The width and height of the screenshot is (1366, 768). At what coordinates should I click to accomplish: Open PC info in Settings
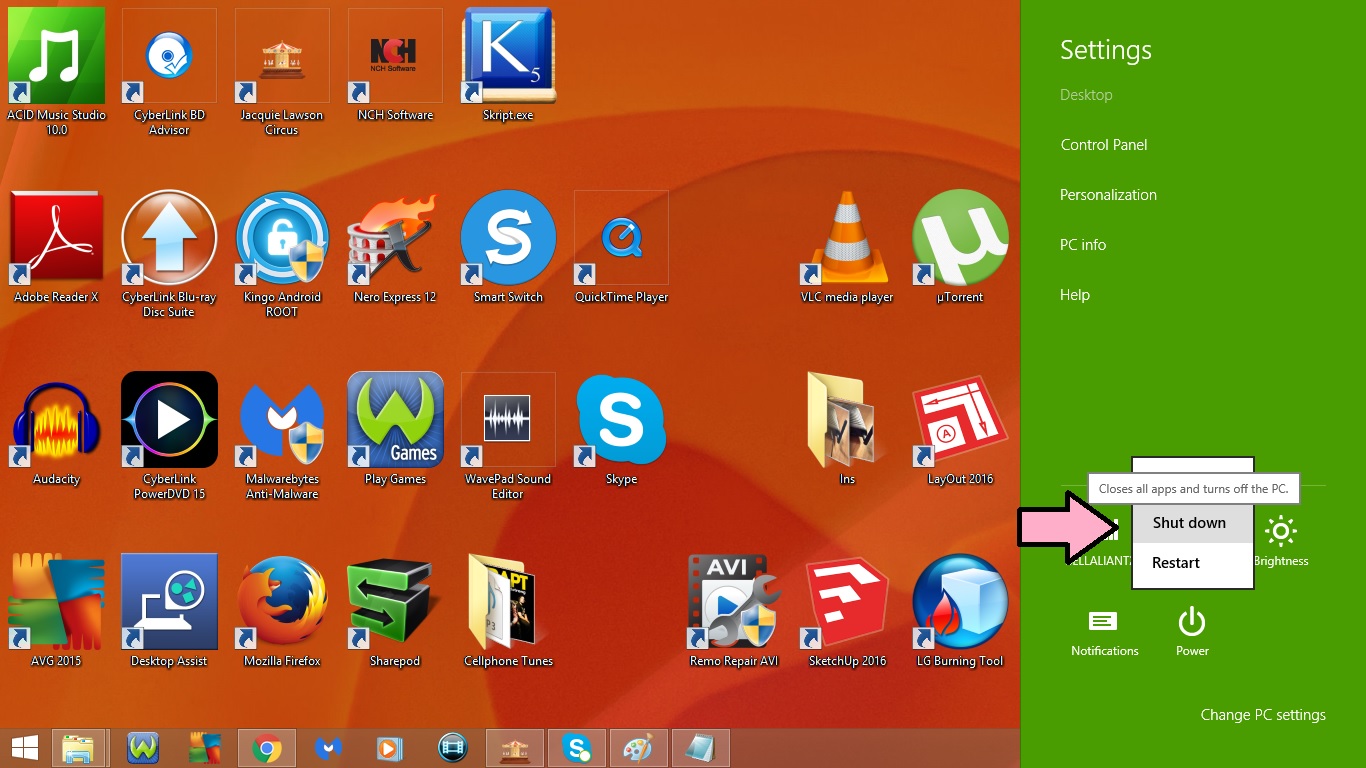pyautogui.click(x=1083, y=245)
